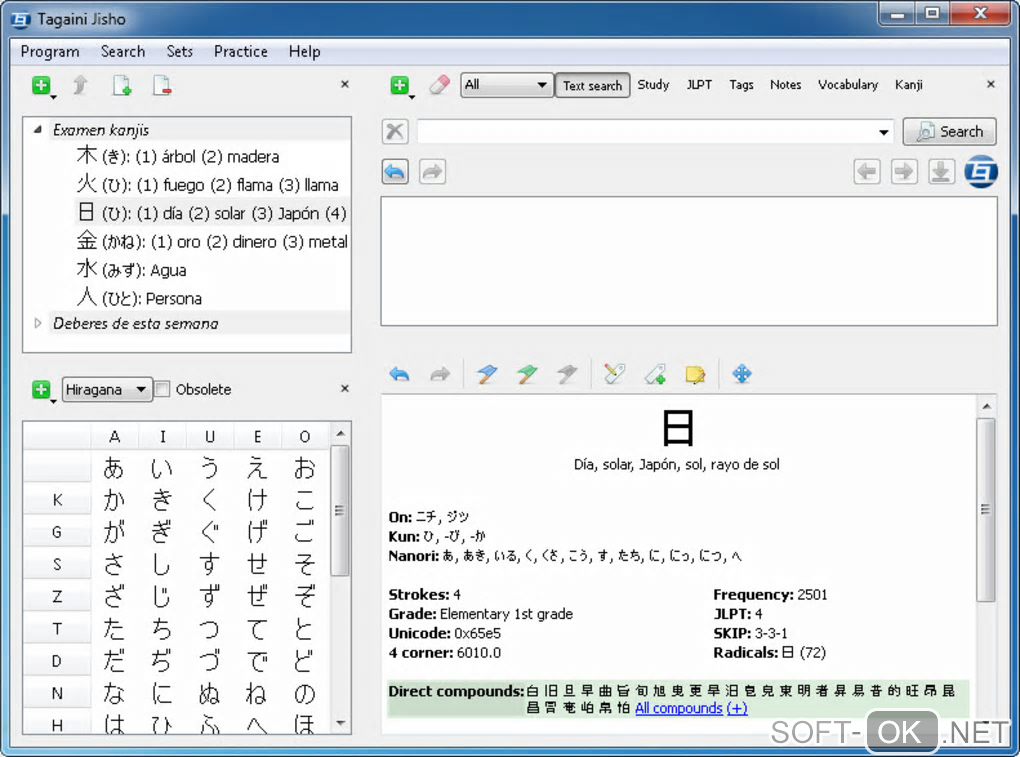This screenshot has height=757, width=1020.
Task: Click the Search button
Action: click(x=950, y=131)
